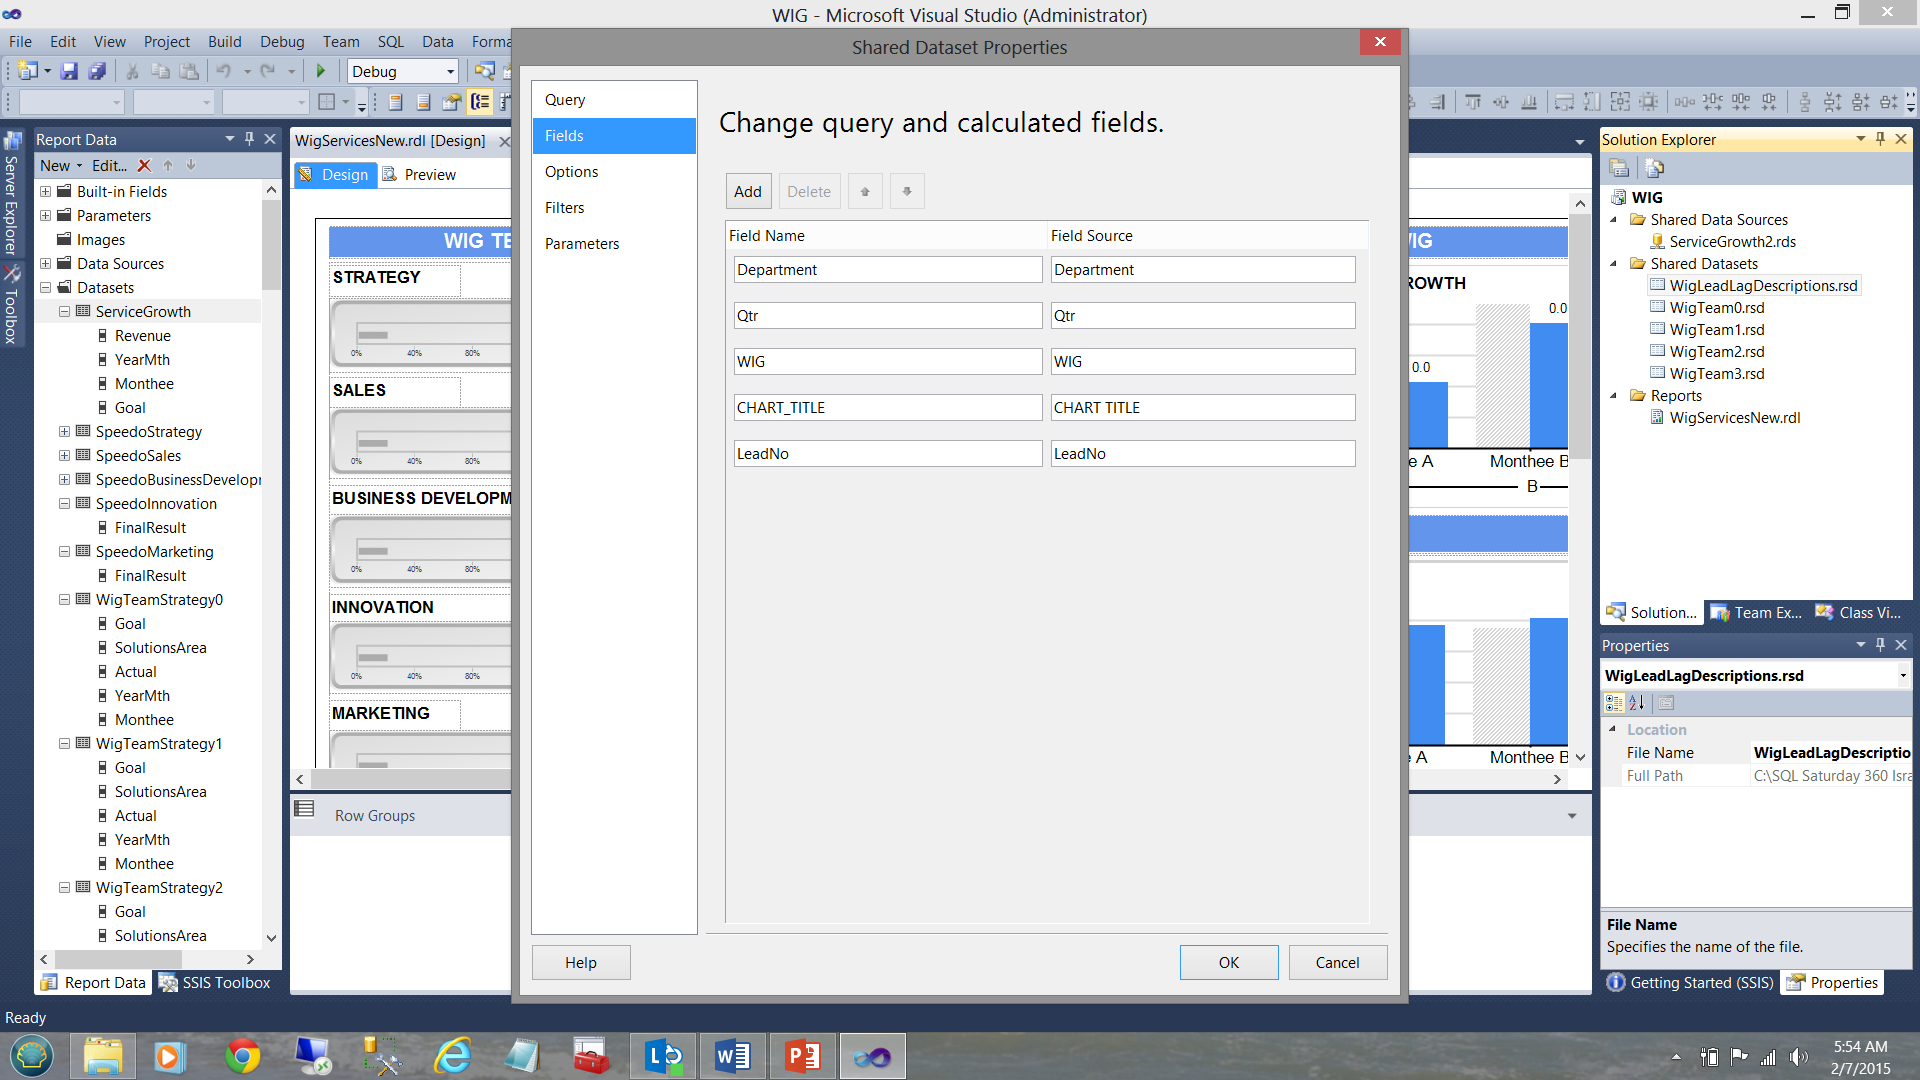Click the CHART_TITLE field name input
The height and width of the screenshot is (1080, 1920).
click(887, 408)
